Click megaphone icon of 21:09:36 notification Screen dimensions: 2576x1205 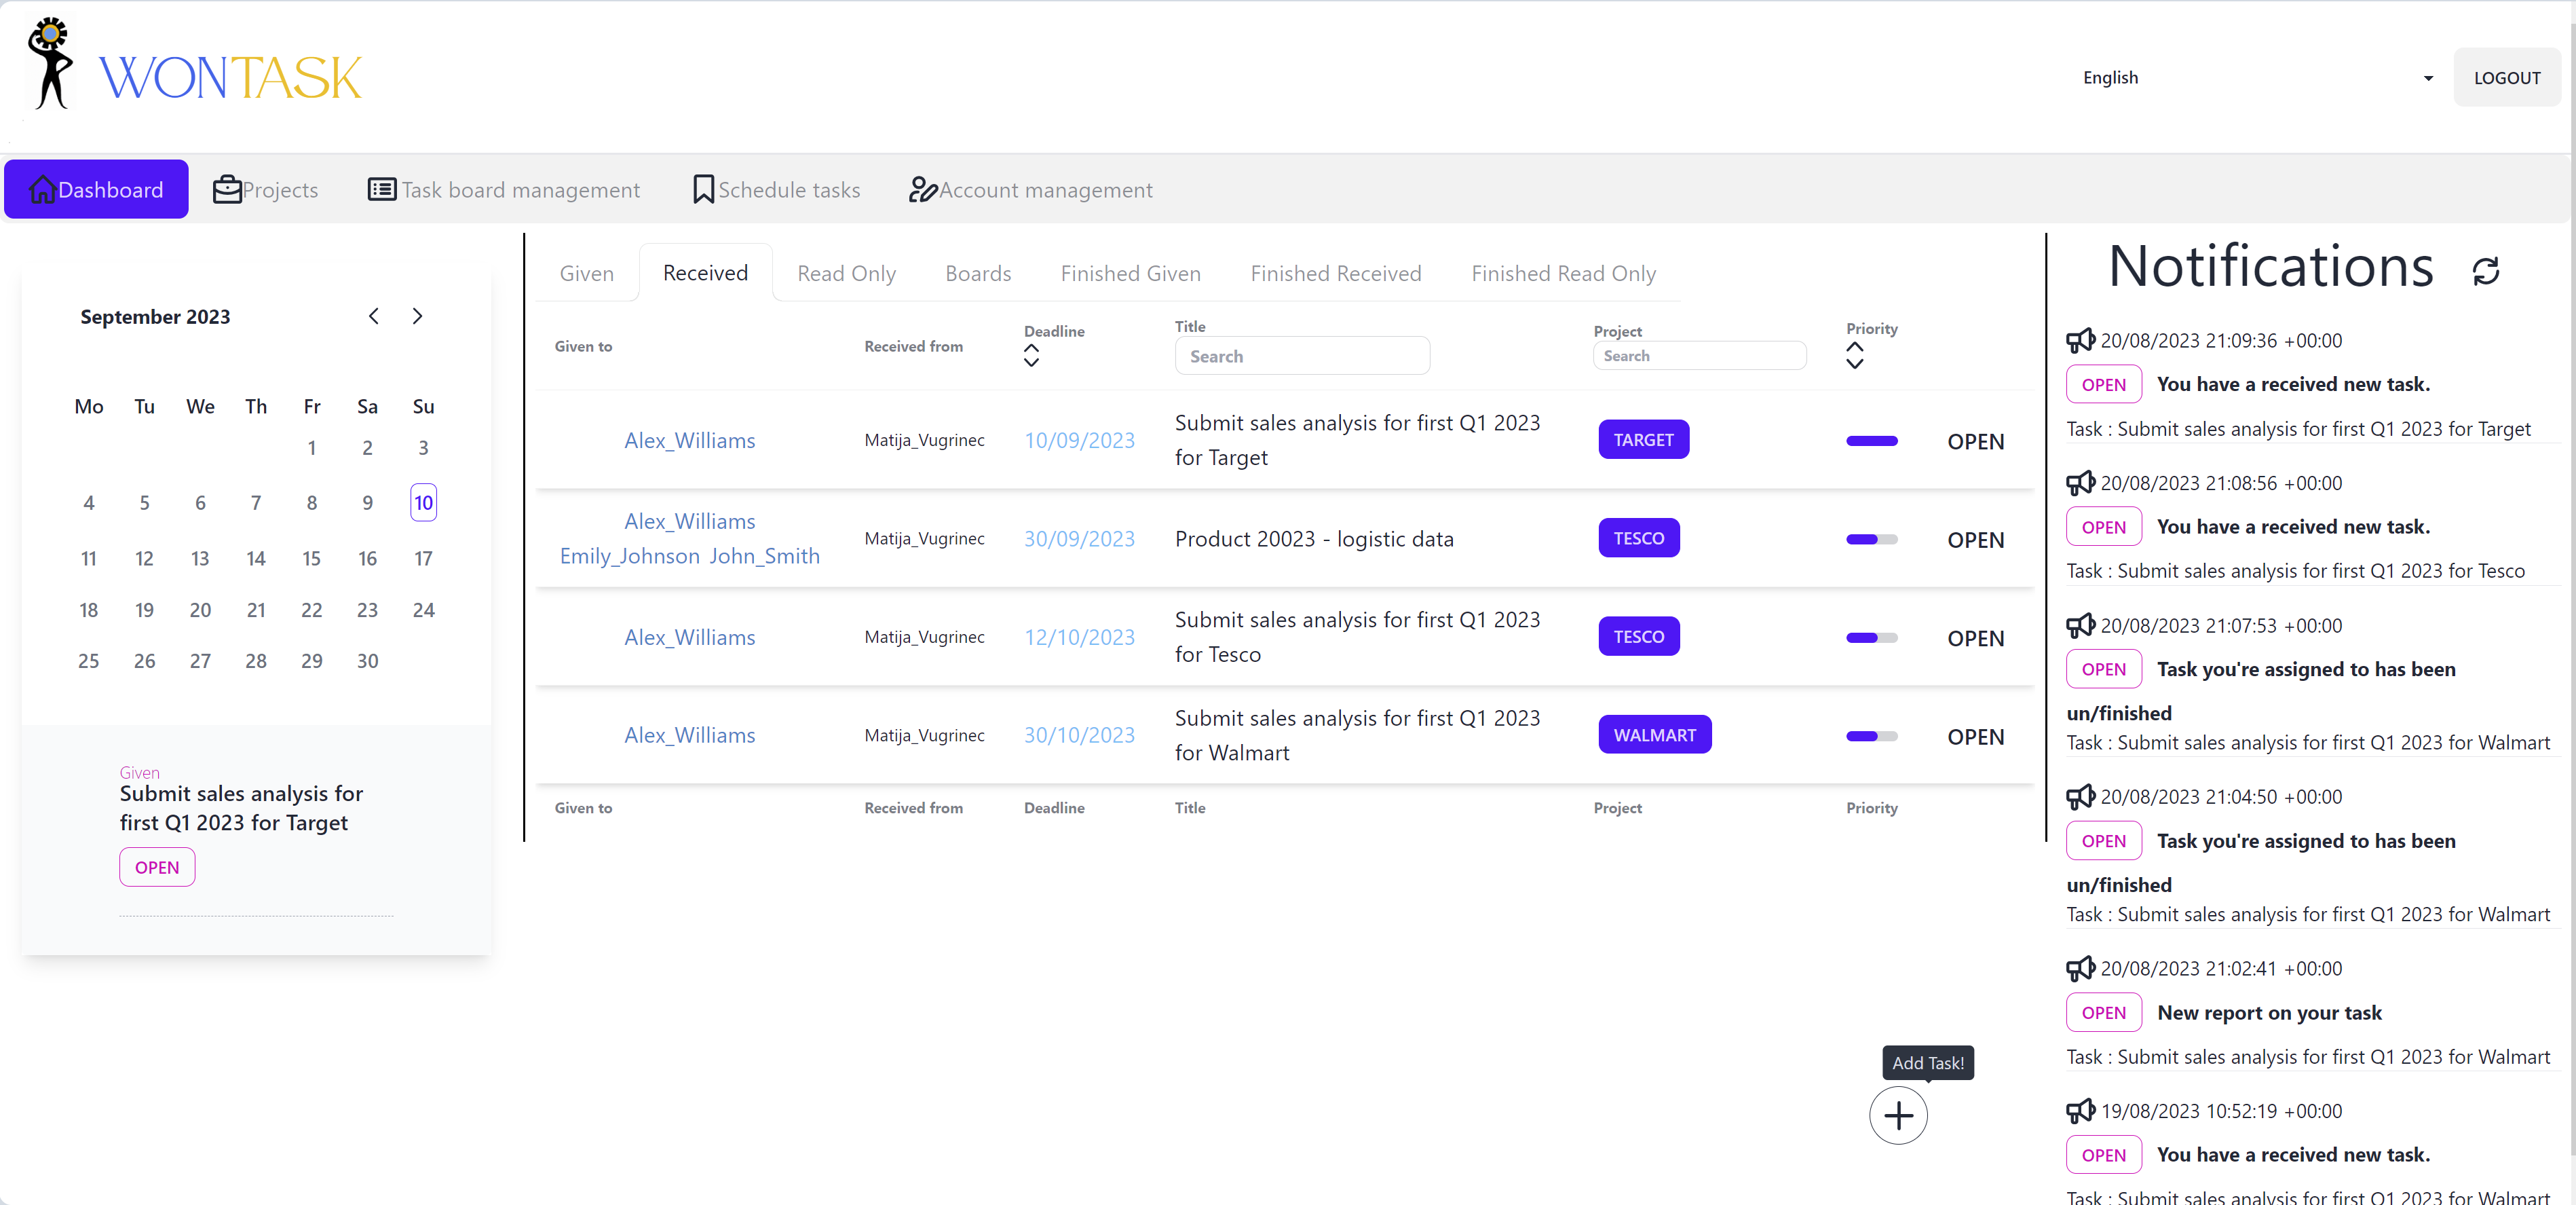[2080, 340]
